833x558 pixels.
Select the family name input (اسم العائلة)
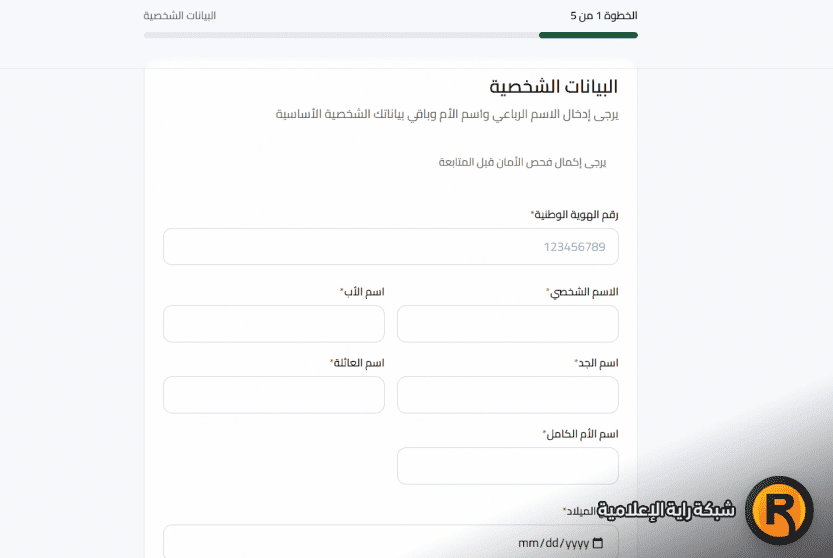pos(273,395)
